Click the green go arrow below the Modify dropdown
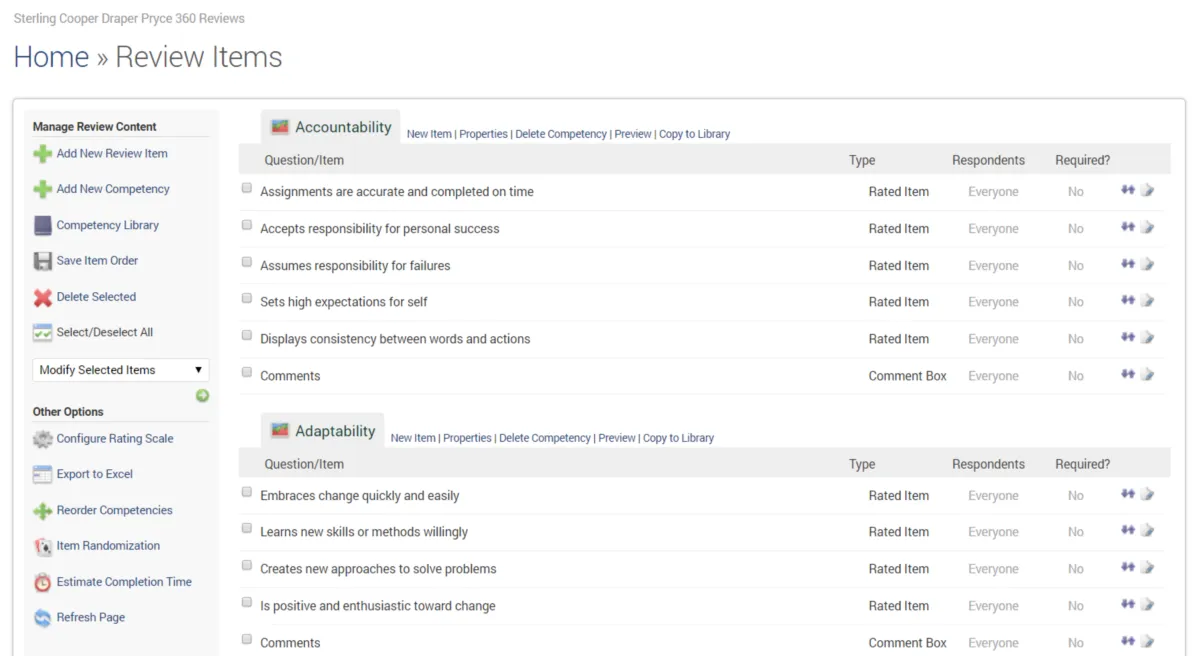This screenshot has width=1200, height=656. 202,396
